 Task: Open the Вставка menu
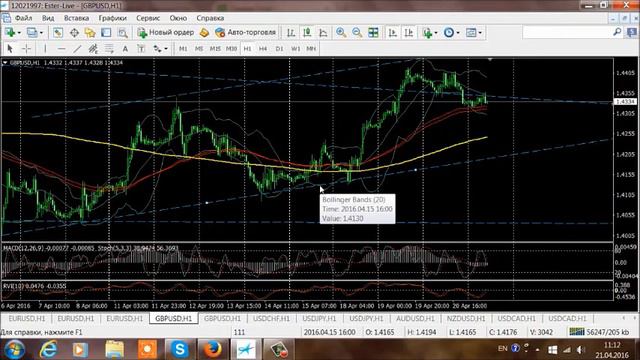[x=76, y=18]
